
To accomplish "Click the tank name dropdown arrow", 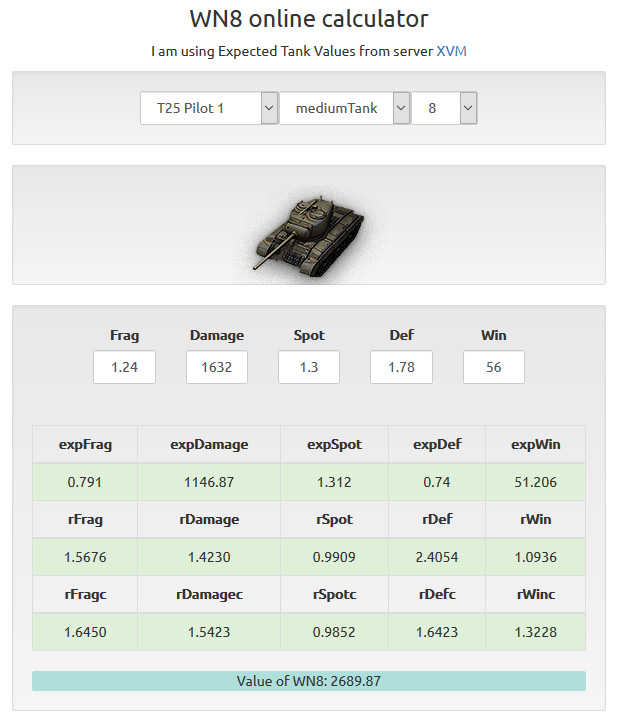I will (x=269, y=108).
